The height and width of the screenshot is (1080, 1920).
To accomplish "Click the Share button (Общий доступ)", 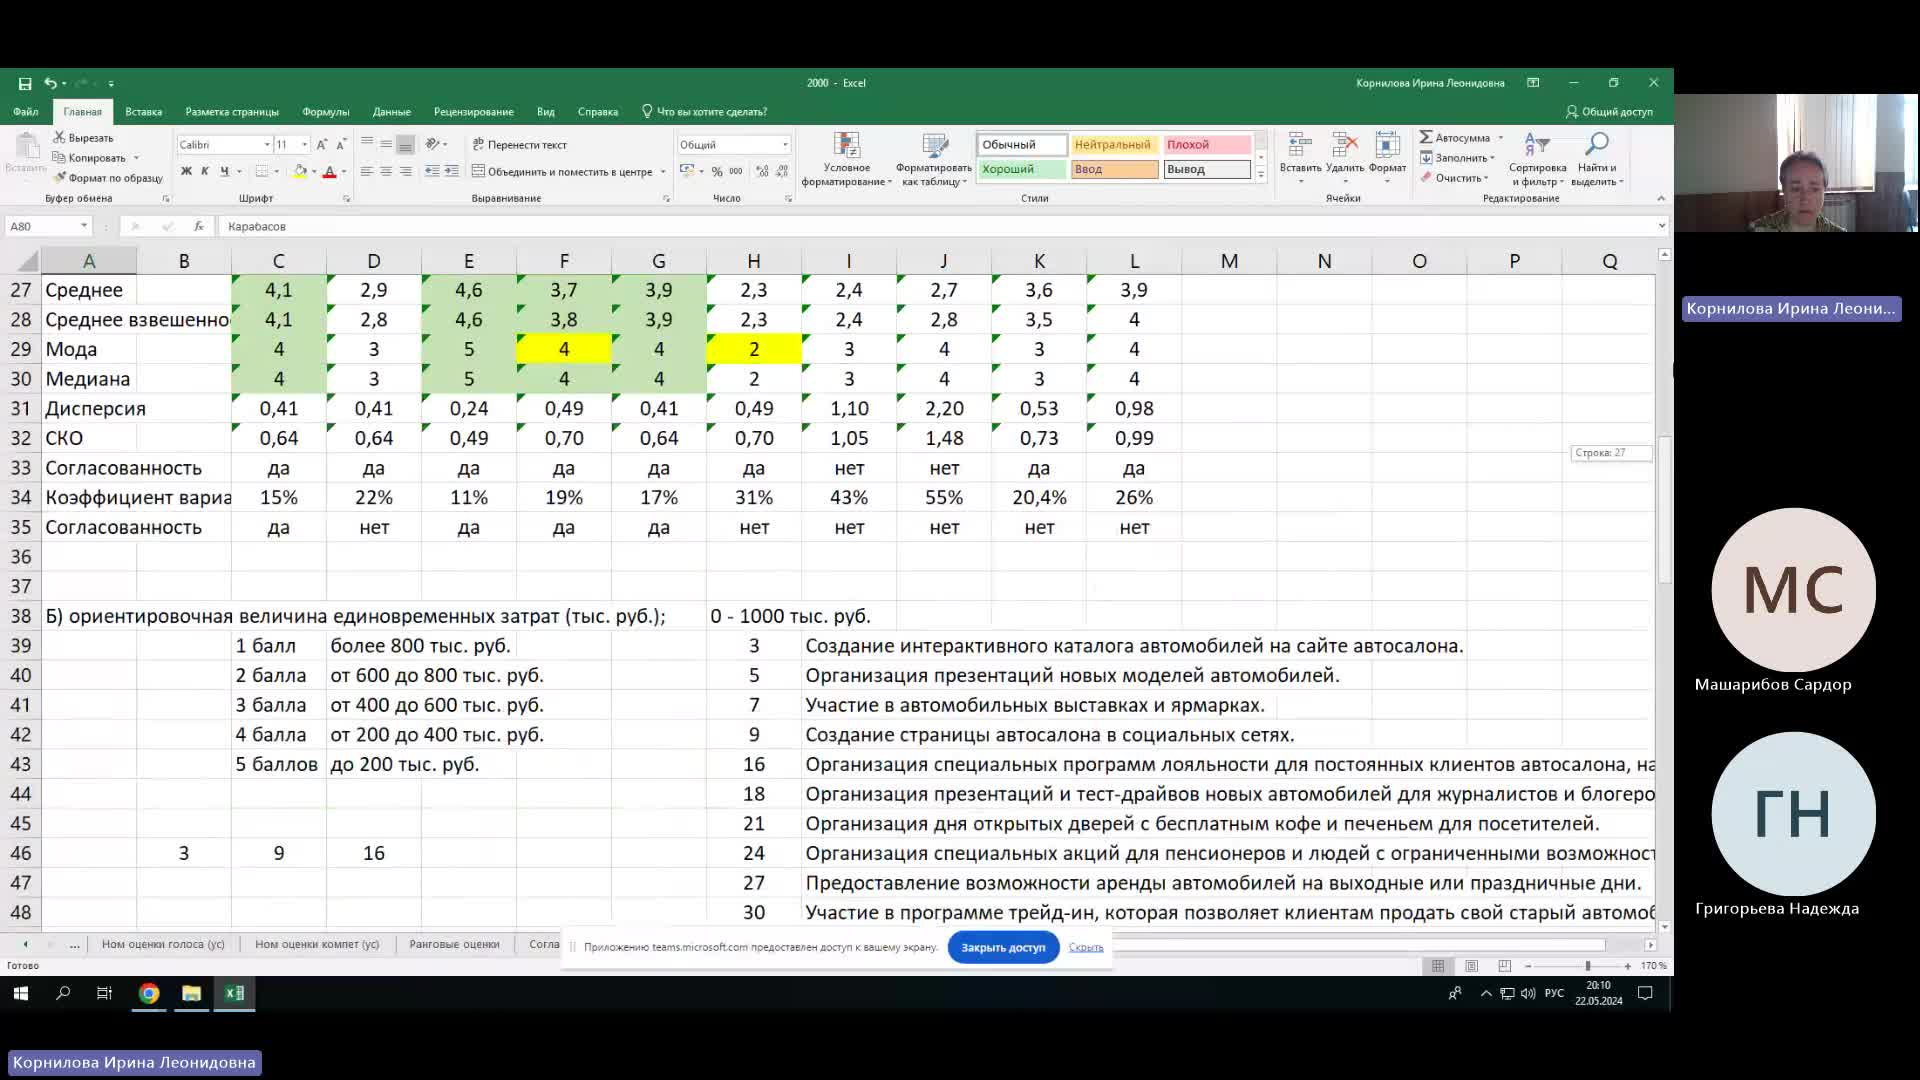I will (1610, 112).
